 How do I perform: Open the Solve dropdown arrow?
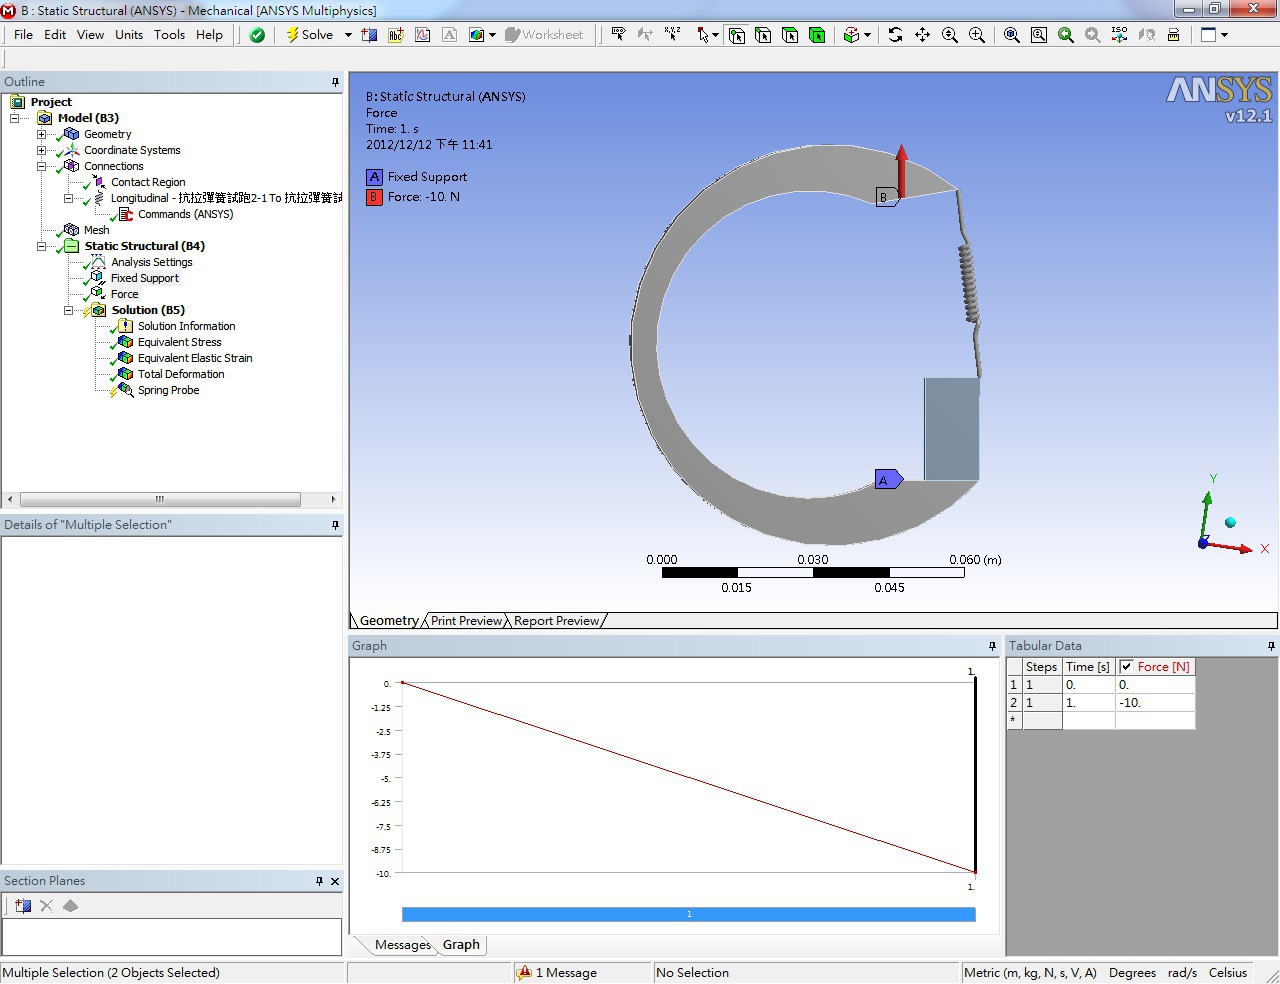348,35
